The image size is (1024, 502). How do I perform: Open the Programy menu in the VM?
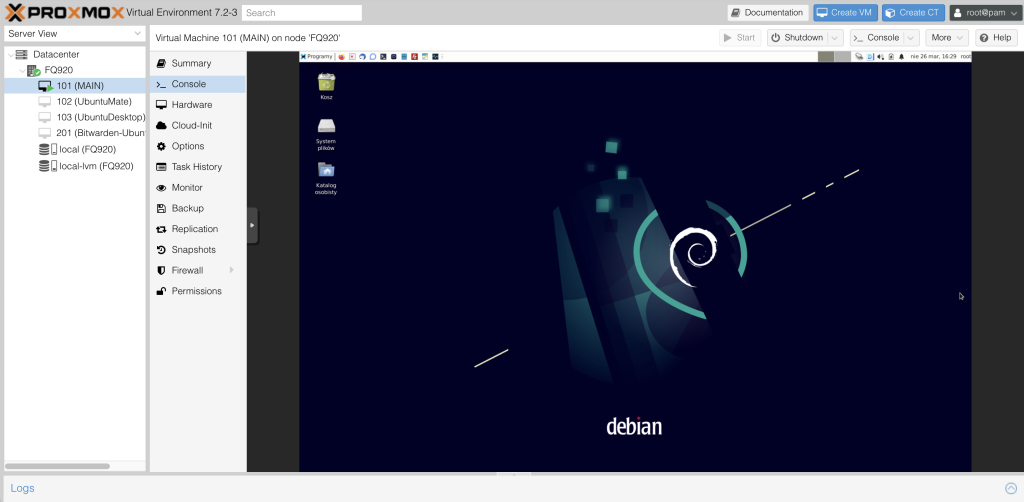pyautogui.click(x=318, y=57)
